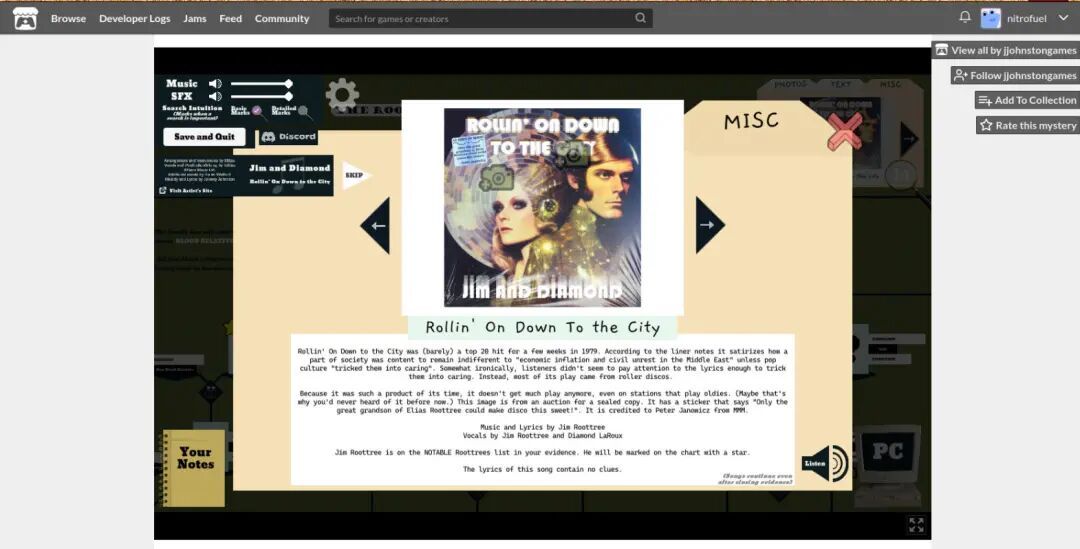The height and width of the screenshot is (549, 1080).
Task: Click the right camera icon on album cover
Action: (574, 155)
